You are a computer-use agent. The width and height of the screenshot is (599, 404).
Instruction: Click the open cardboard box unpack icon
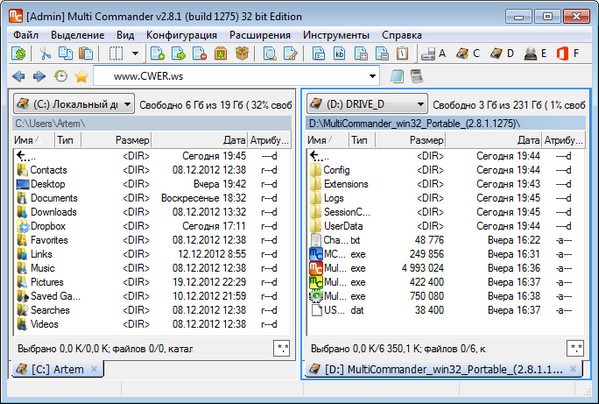click(242, 53)
